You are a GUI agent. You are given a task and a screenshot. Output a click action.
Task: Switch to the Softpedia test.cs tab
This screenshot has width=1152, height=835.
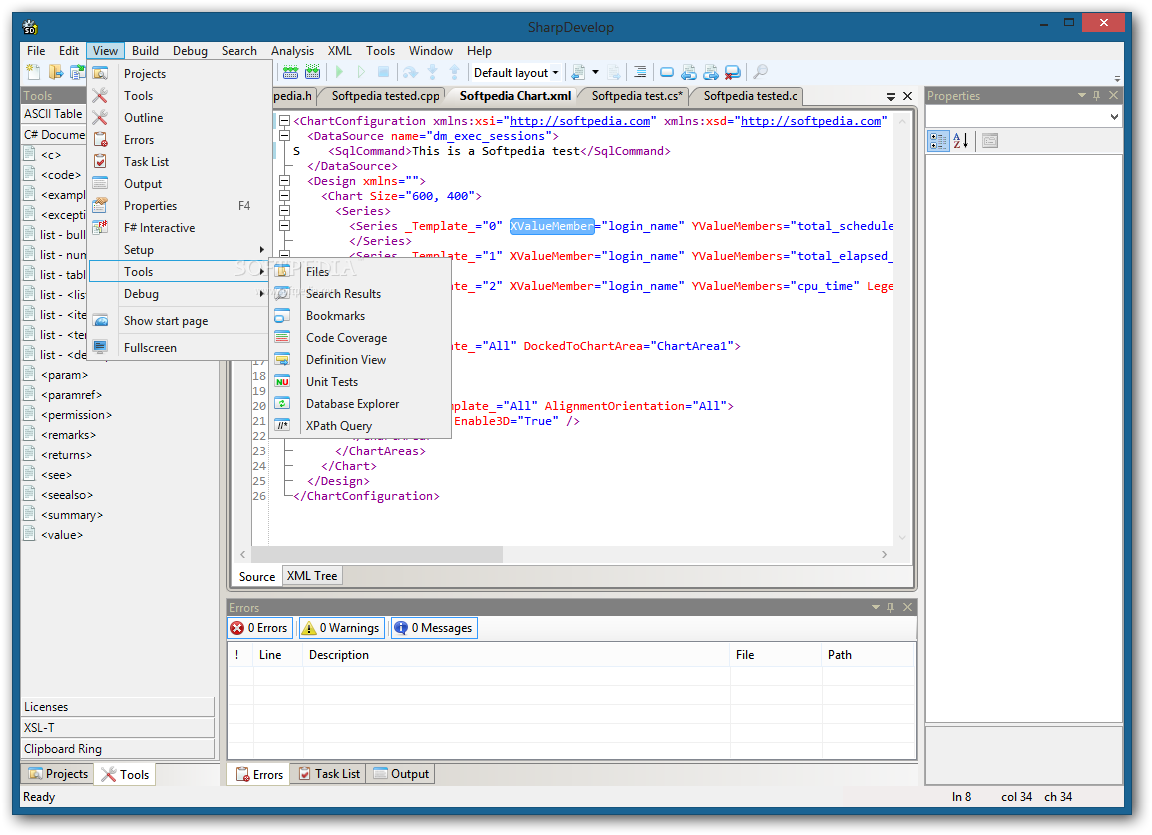636,96
